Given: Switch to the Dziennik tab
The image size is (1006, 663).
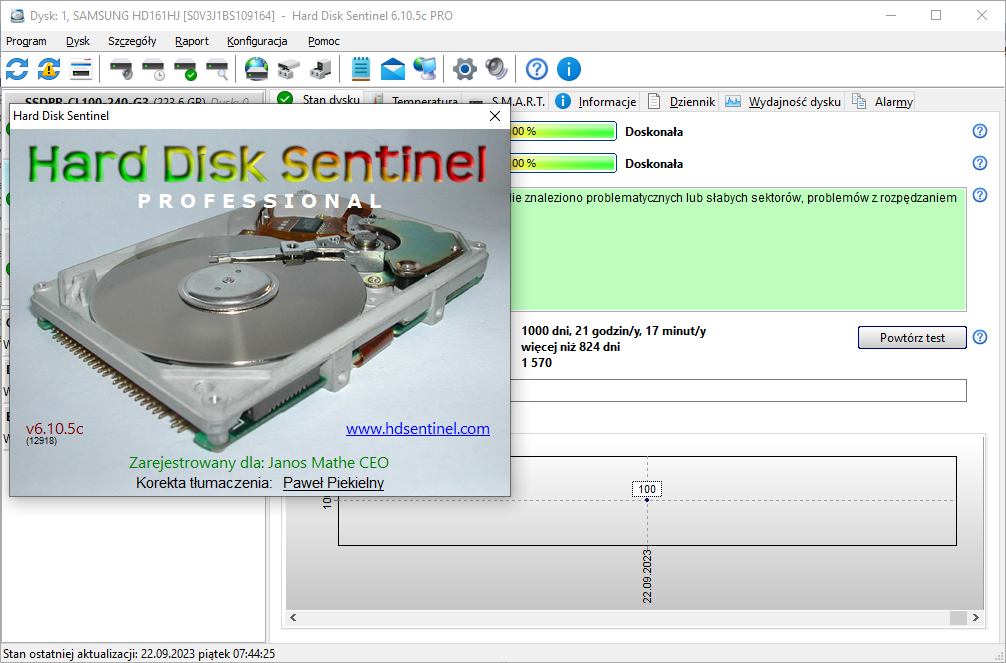Looking at the screenshot, I should (681, 101).
